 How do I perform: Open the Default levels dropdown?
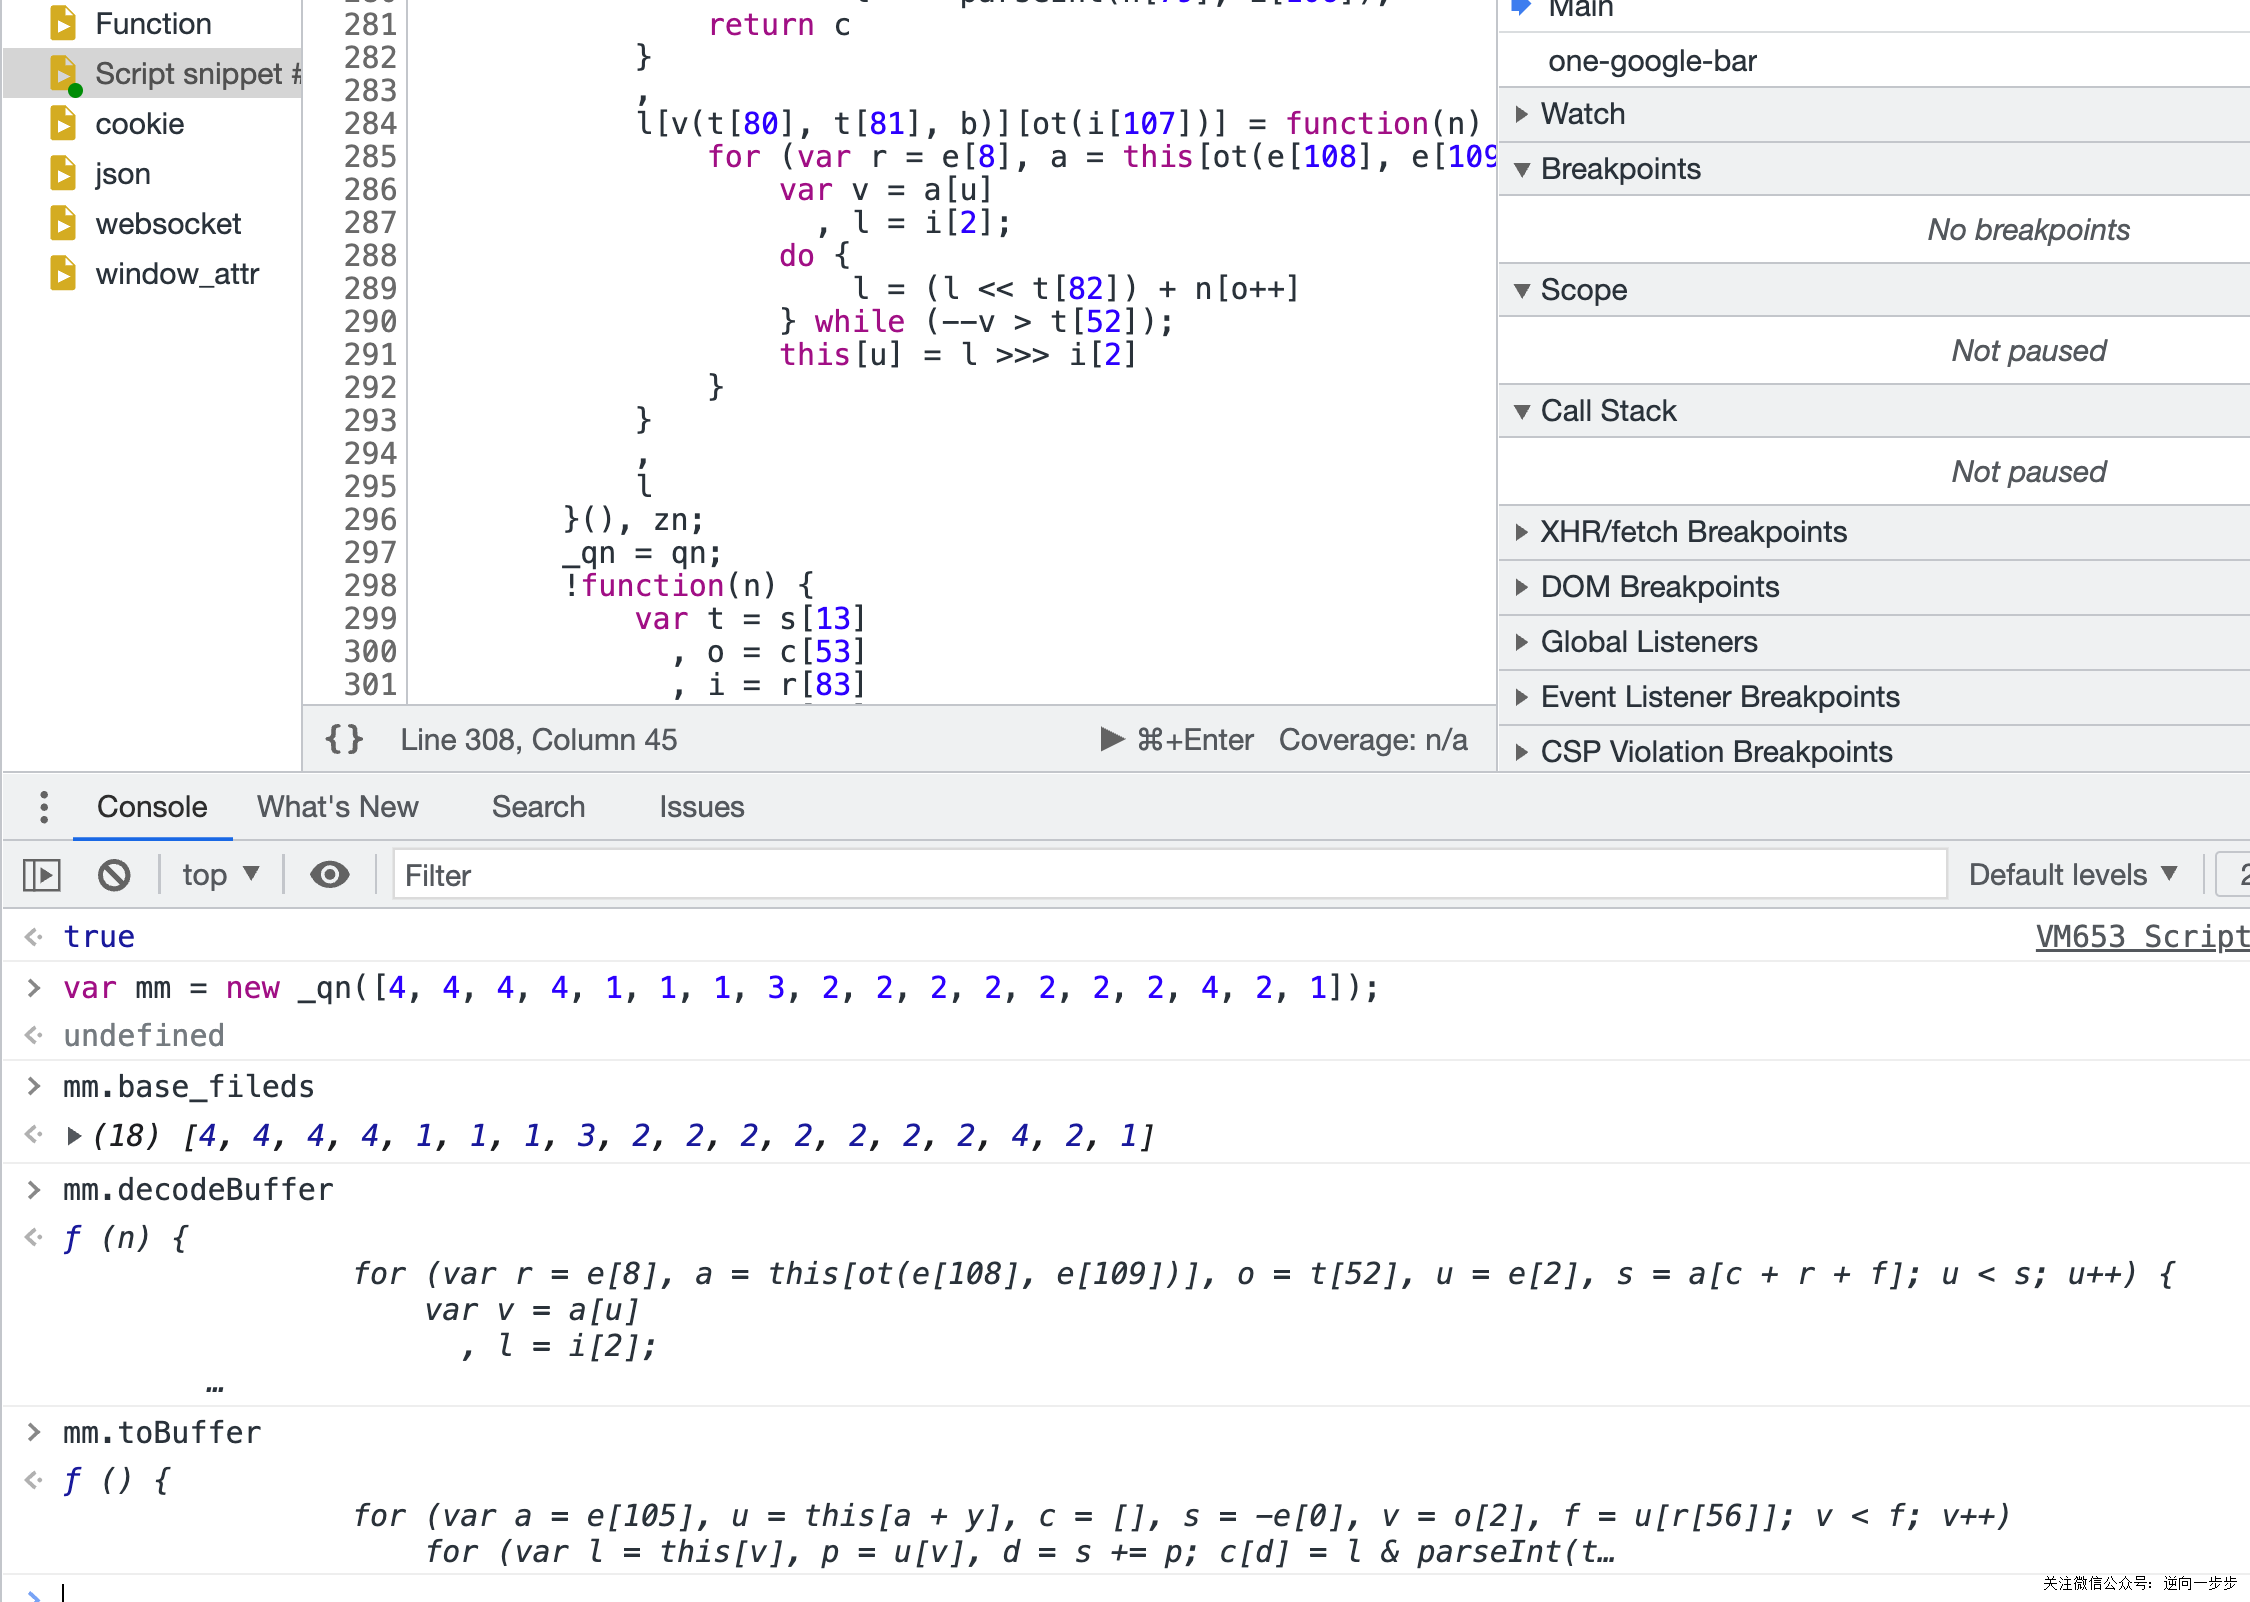click(2071, 875)
